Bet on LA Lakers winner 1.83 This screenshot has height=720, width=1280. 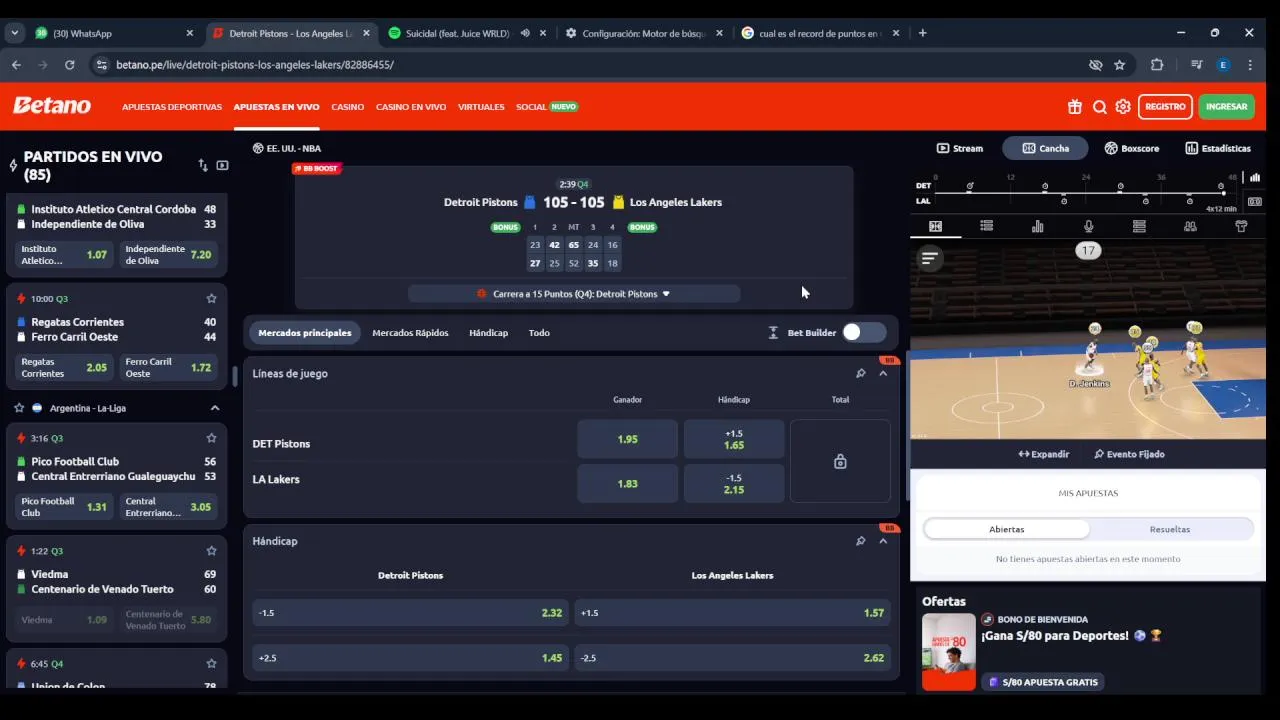(x=627, y=484)
